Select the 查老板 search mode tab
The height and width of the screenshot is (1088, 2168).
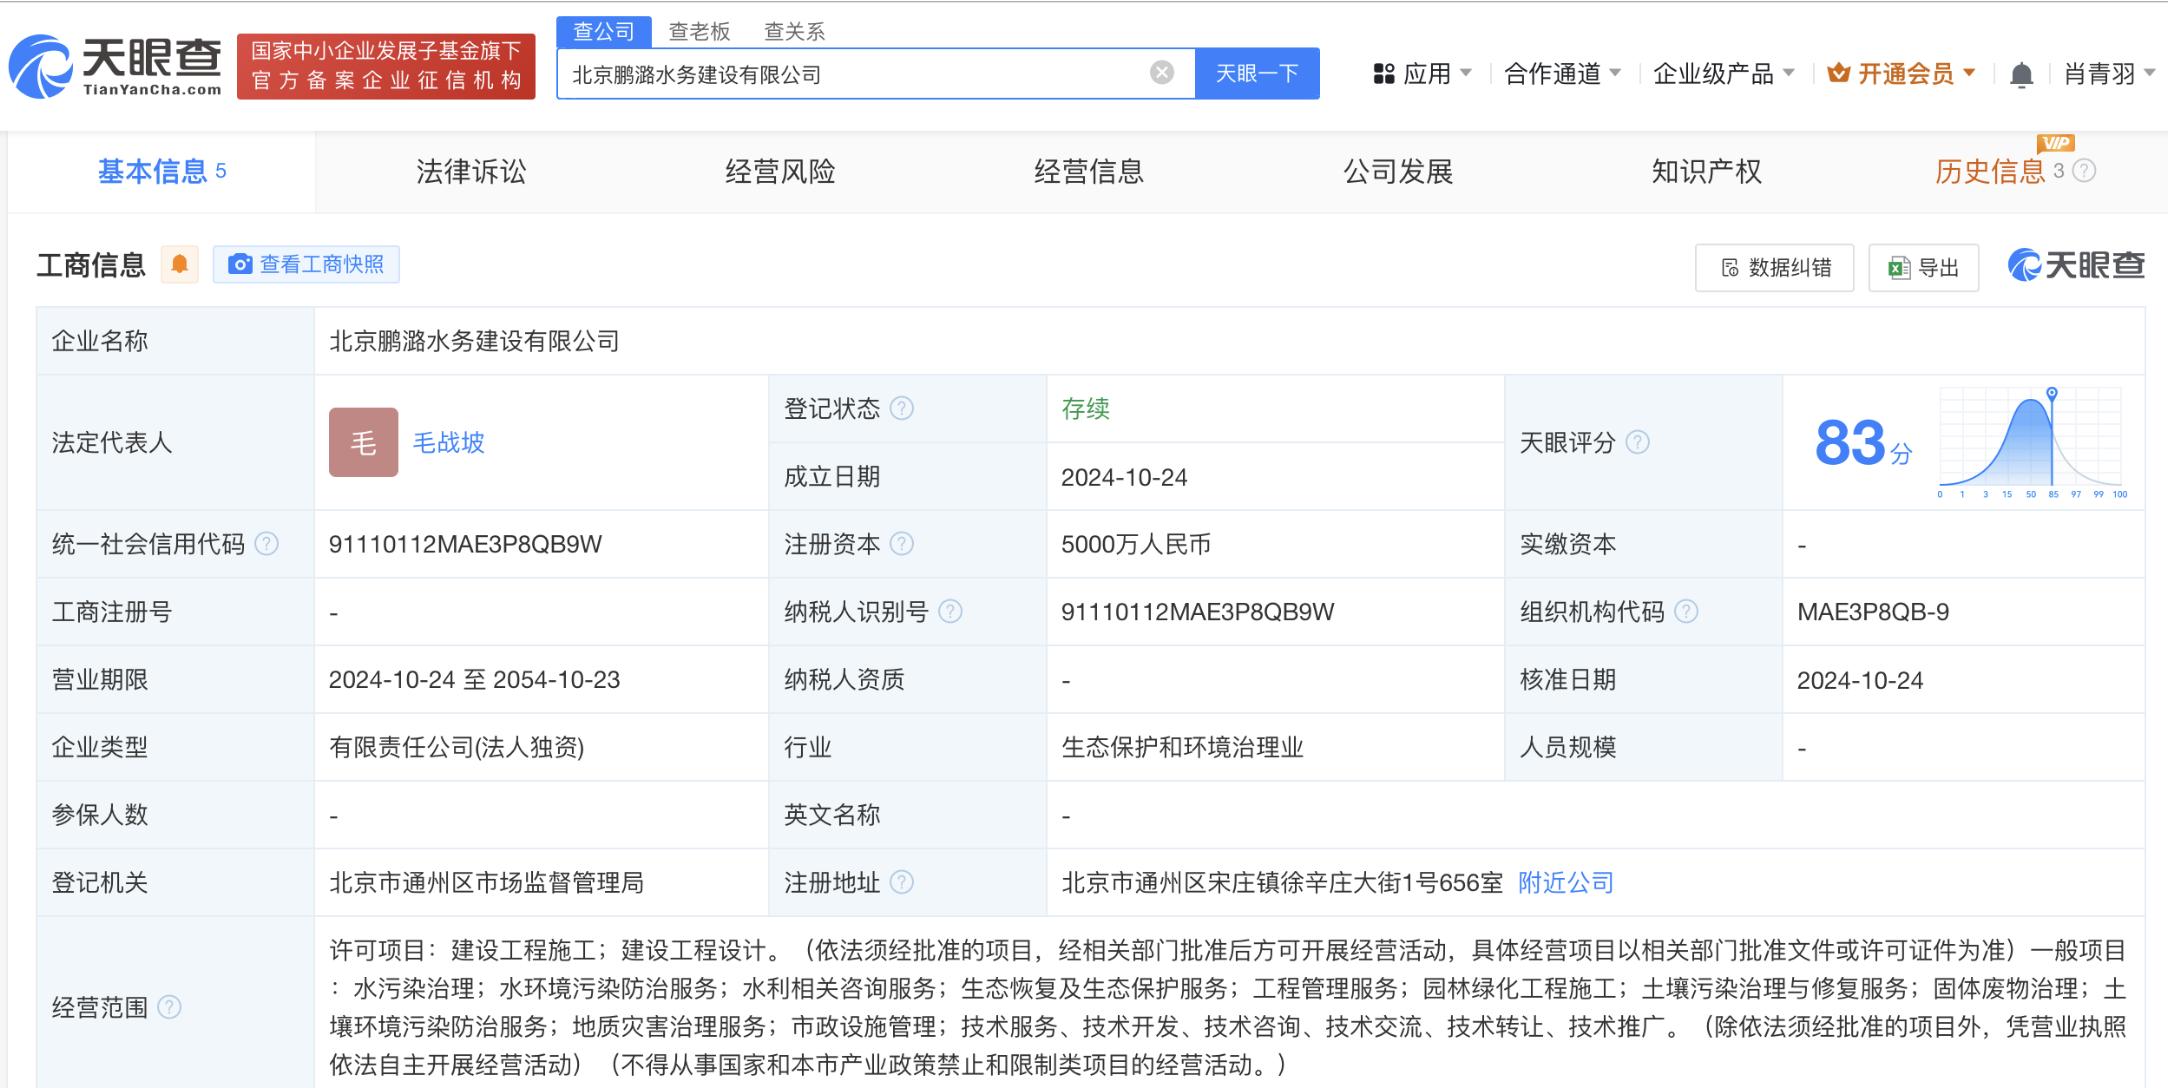(x=699, y=32)
